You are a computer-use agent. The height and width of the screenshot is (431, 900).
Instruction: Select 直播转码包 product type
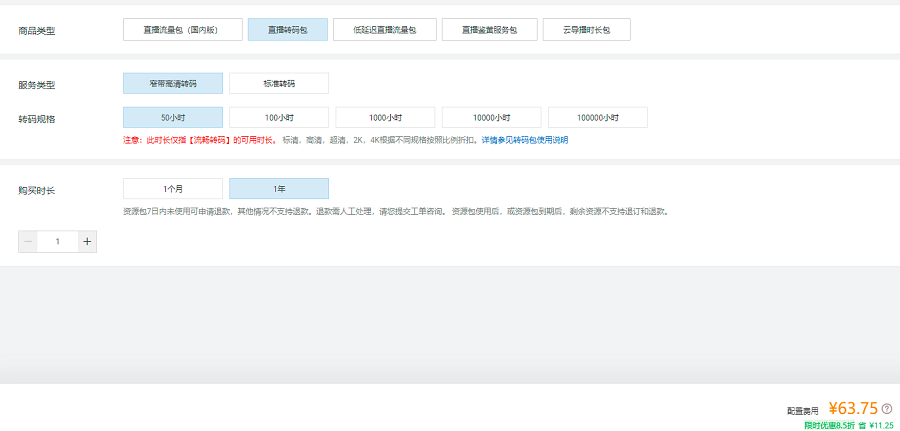(288, 30)
